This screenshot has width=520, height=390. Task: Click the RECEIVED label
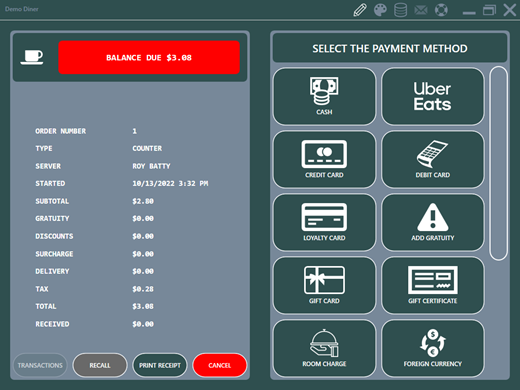[52, 324]
